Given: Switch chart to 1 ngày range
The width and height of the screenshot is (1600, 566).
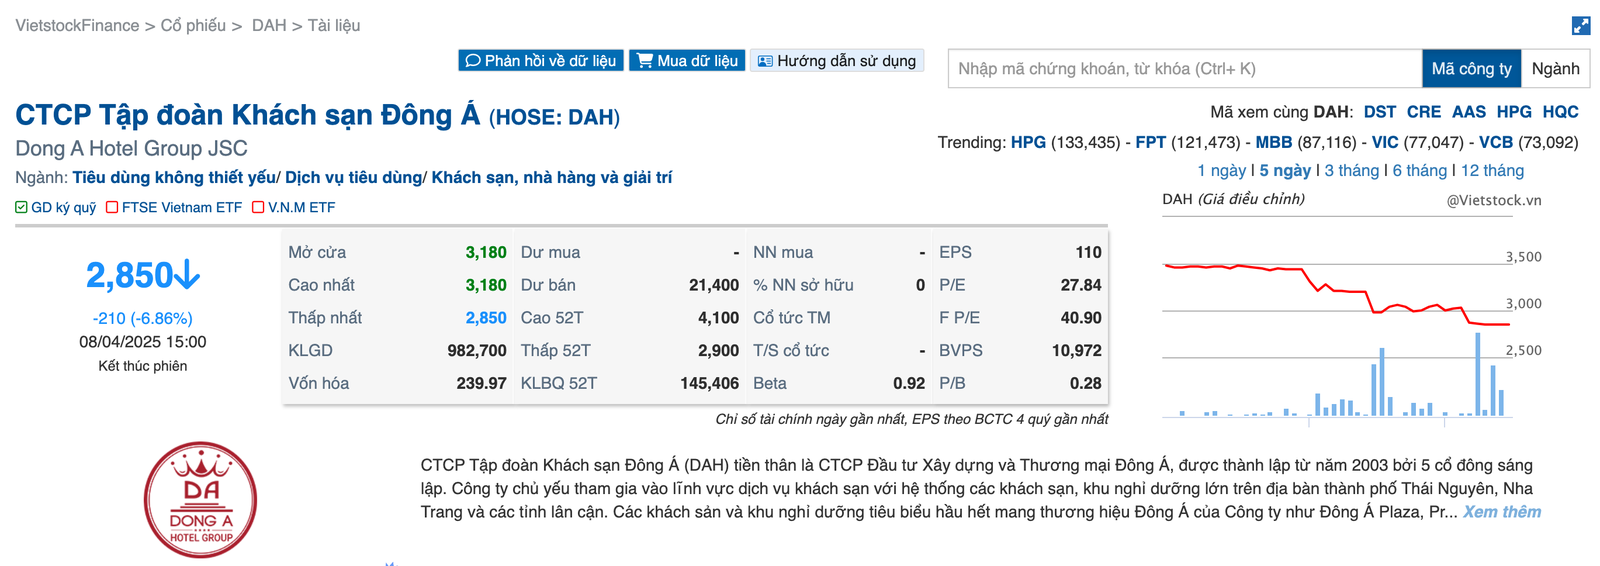Looking at the screenshot, I should (x=1221, y=171).
